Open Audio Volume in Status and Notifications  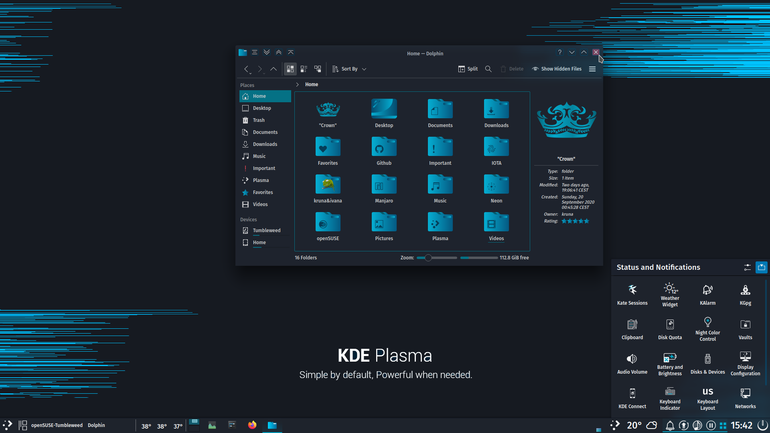632,363
